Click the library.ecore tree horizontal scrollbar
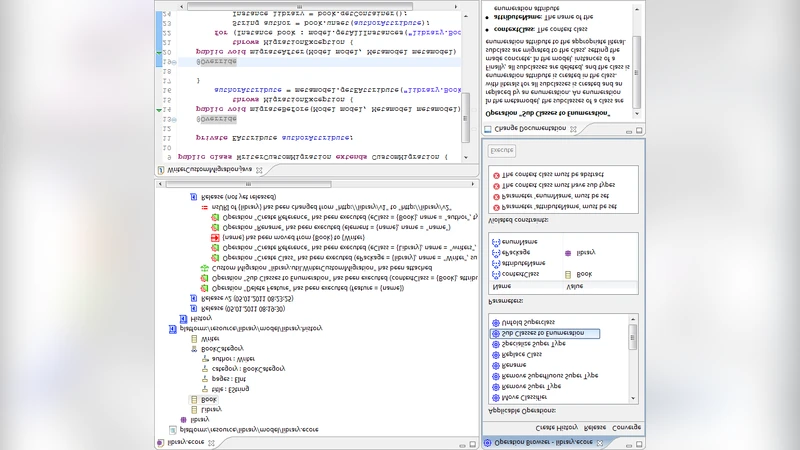Viewport: 800px width, 450px height. click(316, 184)
